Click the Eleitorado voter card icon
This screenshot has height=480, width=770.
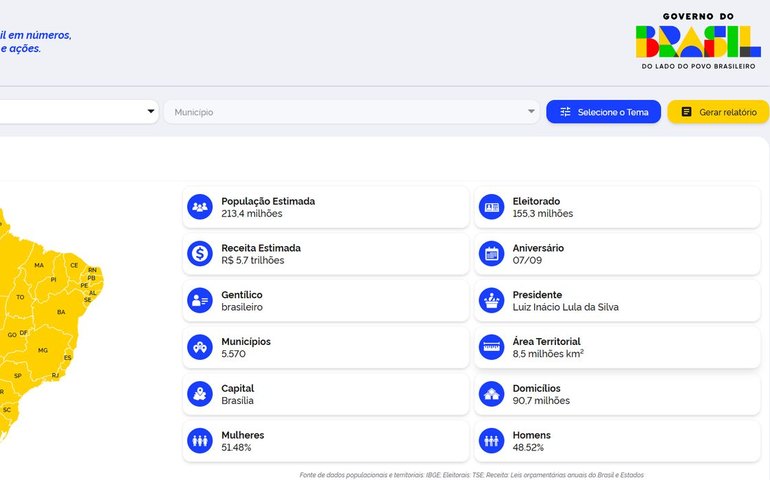(492, 207)
